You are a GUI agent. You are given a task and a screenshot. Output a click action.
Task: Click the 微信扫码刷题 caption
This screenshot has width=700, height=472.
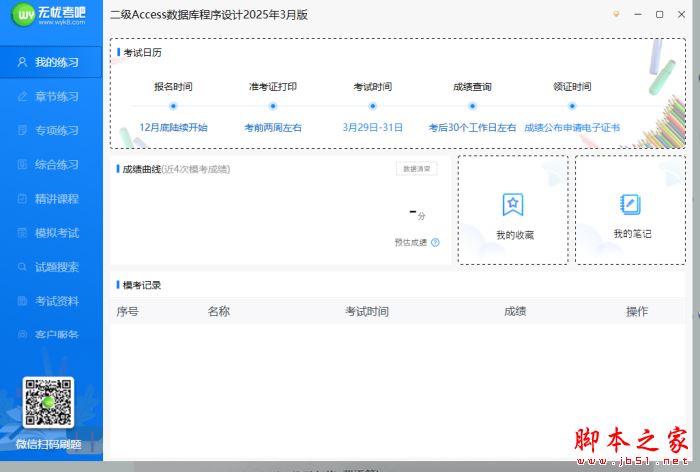click(x=49, y=444)
